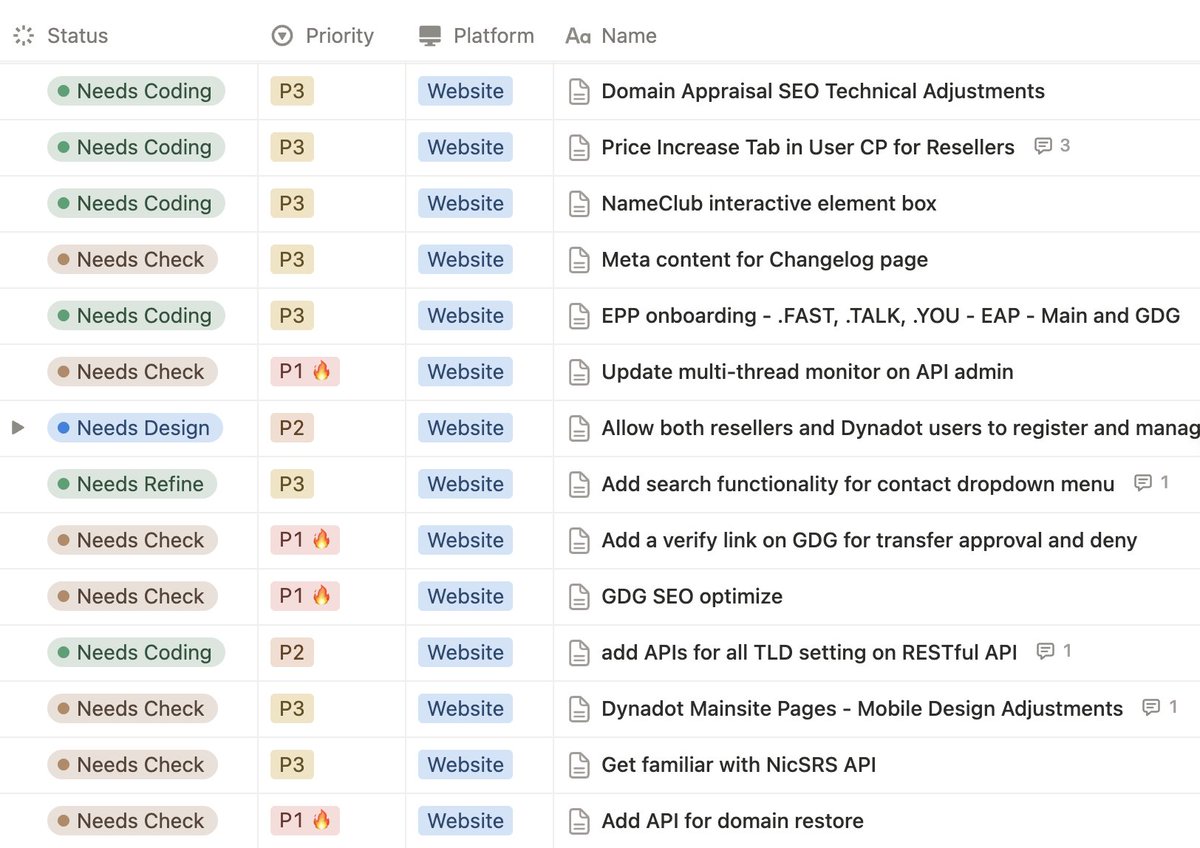This screenshot has height=848, width=1200.
Task: Click page icon beside Price Increase Tab row
Action: point(579,148)
